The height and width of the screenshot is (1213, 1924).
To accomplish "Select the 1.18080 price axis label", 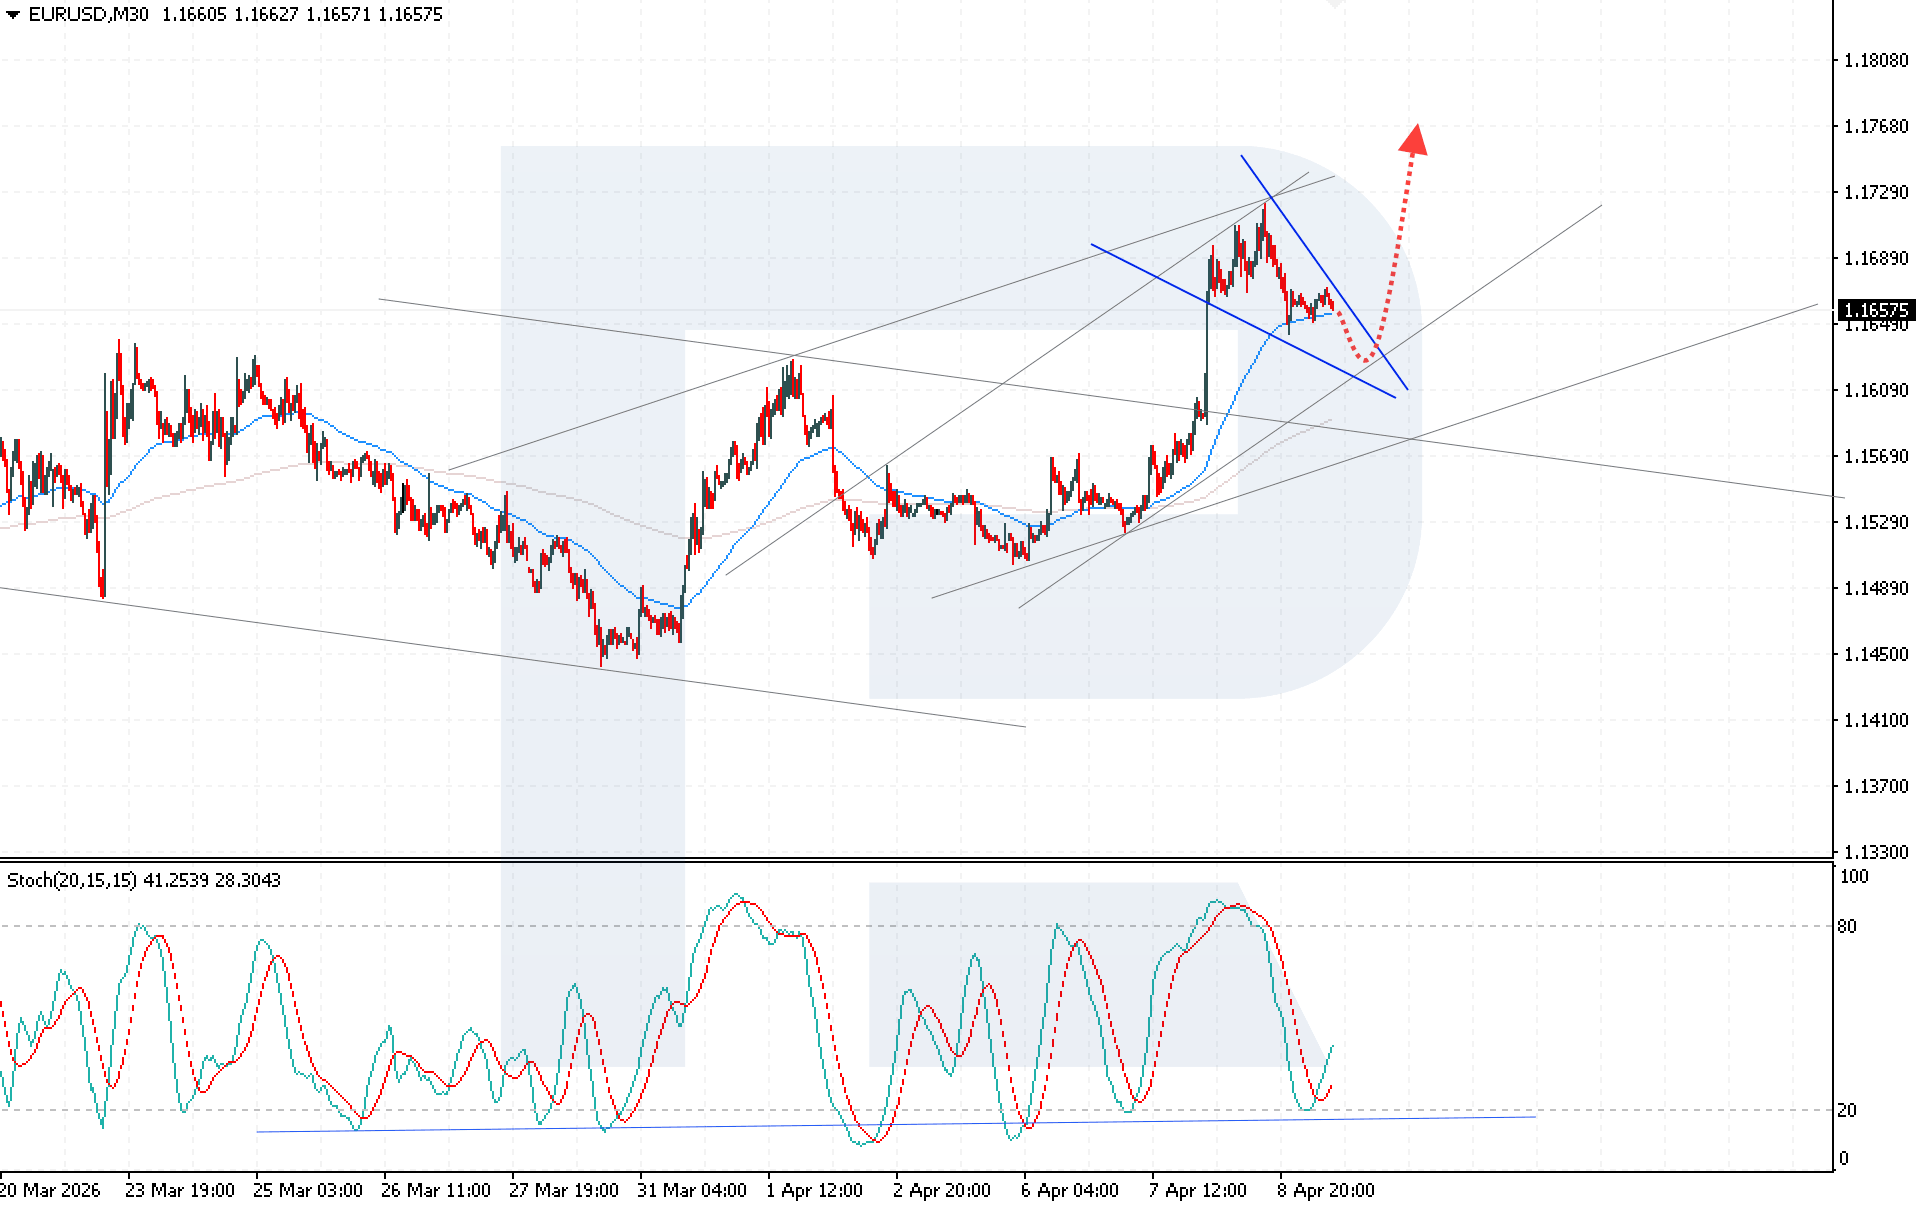I will pos(1876,60).
